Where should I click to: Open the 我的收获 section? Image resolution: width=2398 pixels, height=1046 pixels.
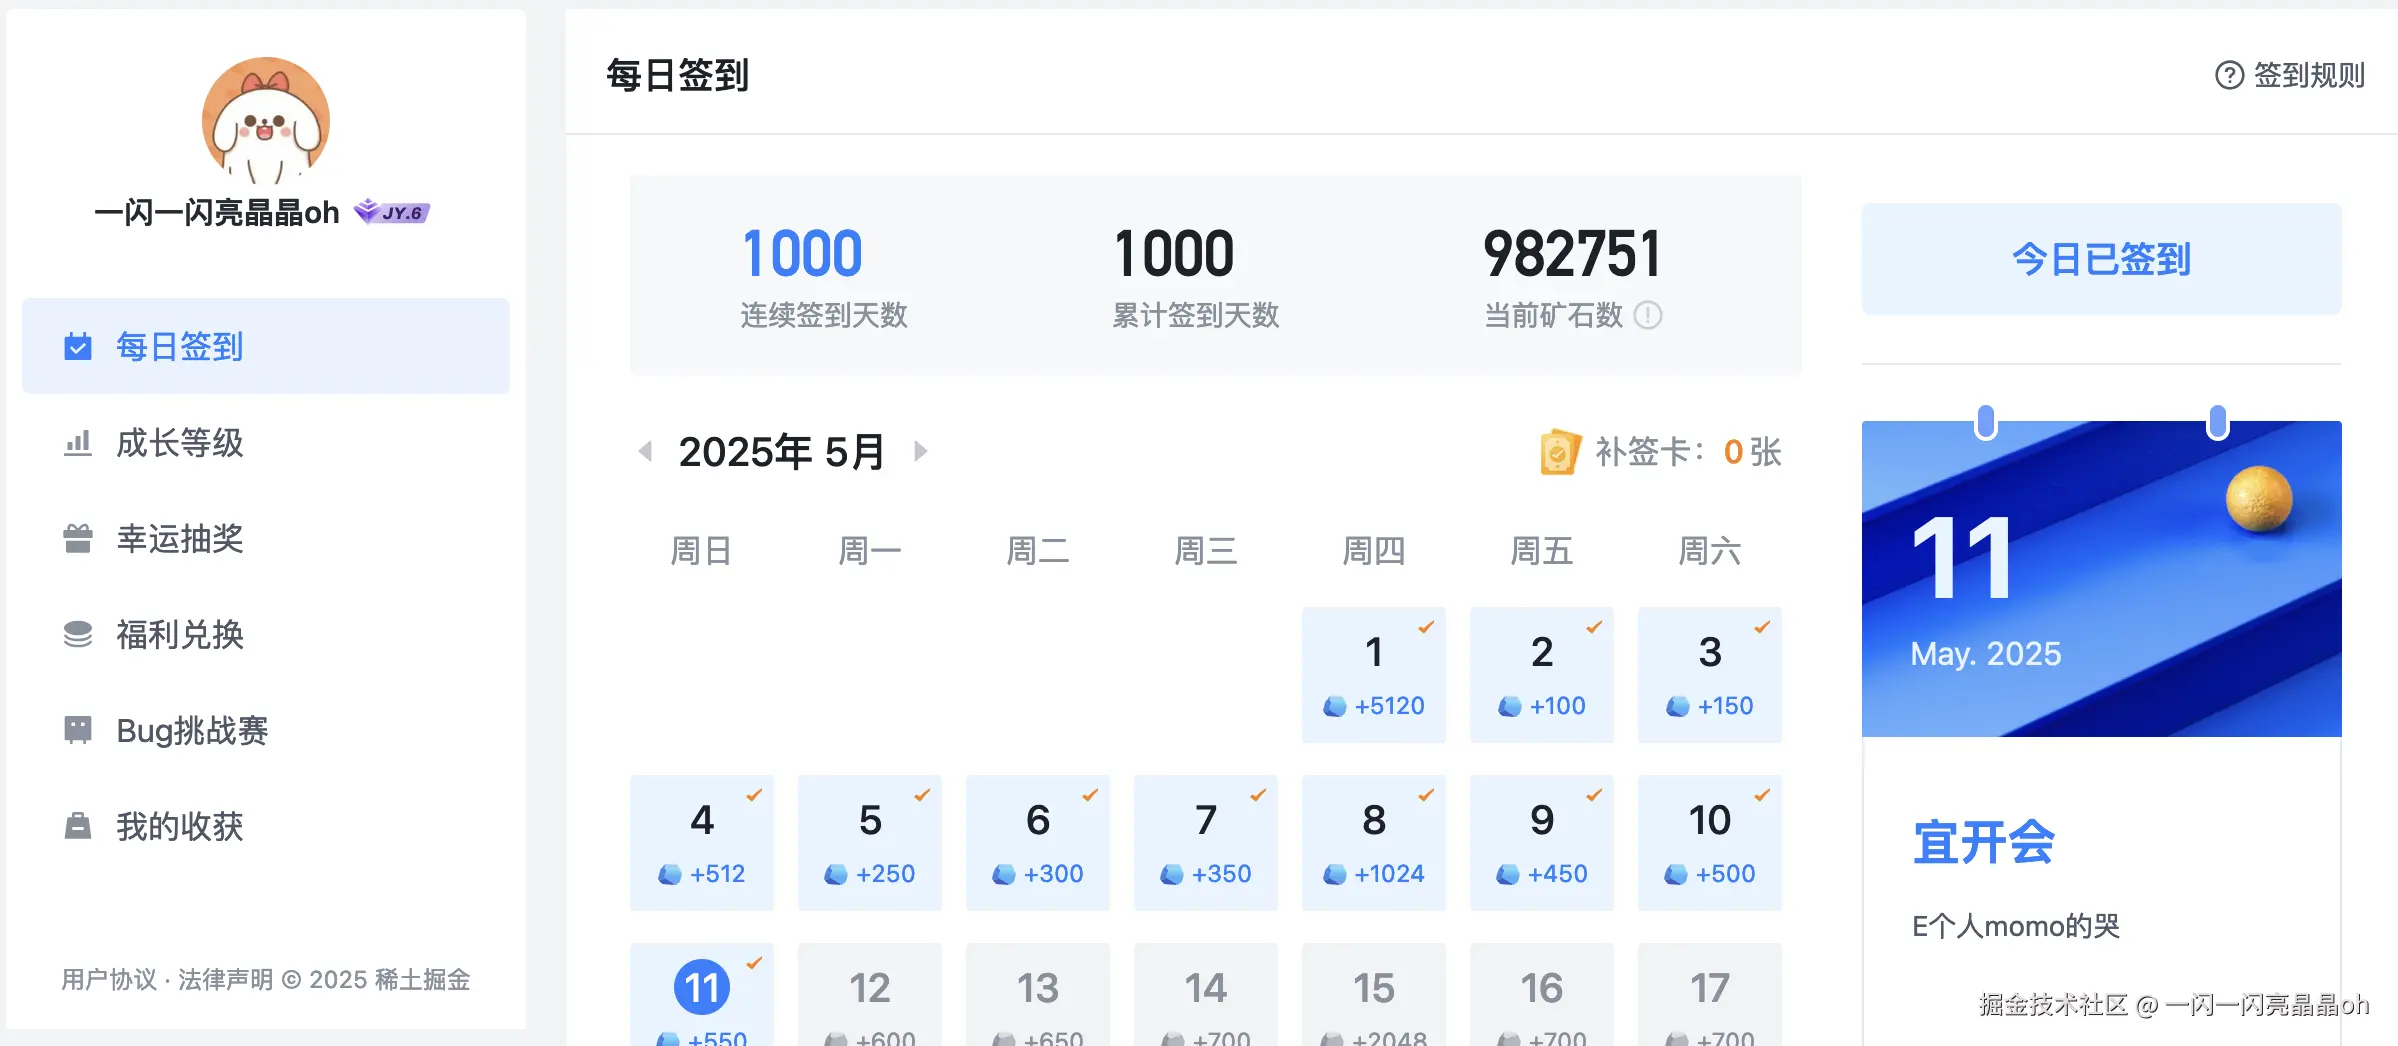click(x=178, y=827)
